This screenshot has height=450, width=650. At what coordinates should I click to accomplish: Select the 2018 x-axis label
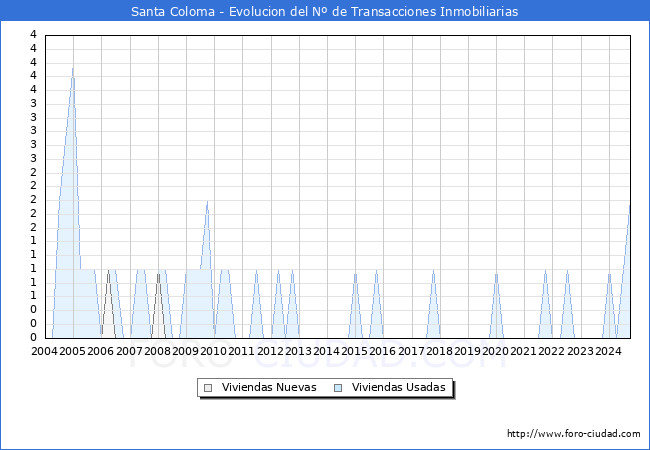(439, 351)
